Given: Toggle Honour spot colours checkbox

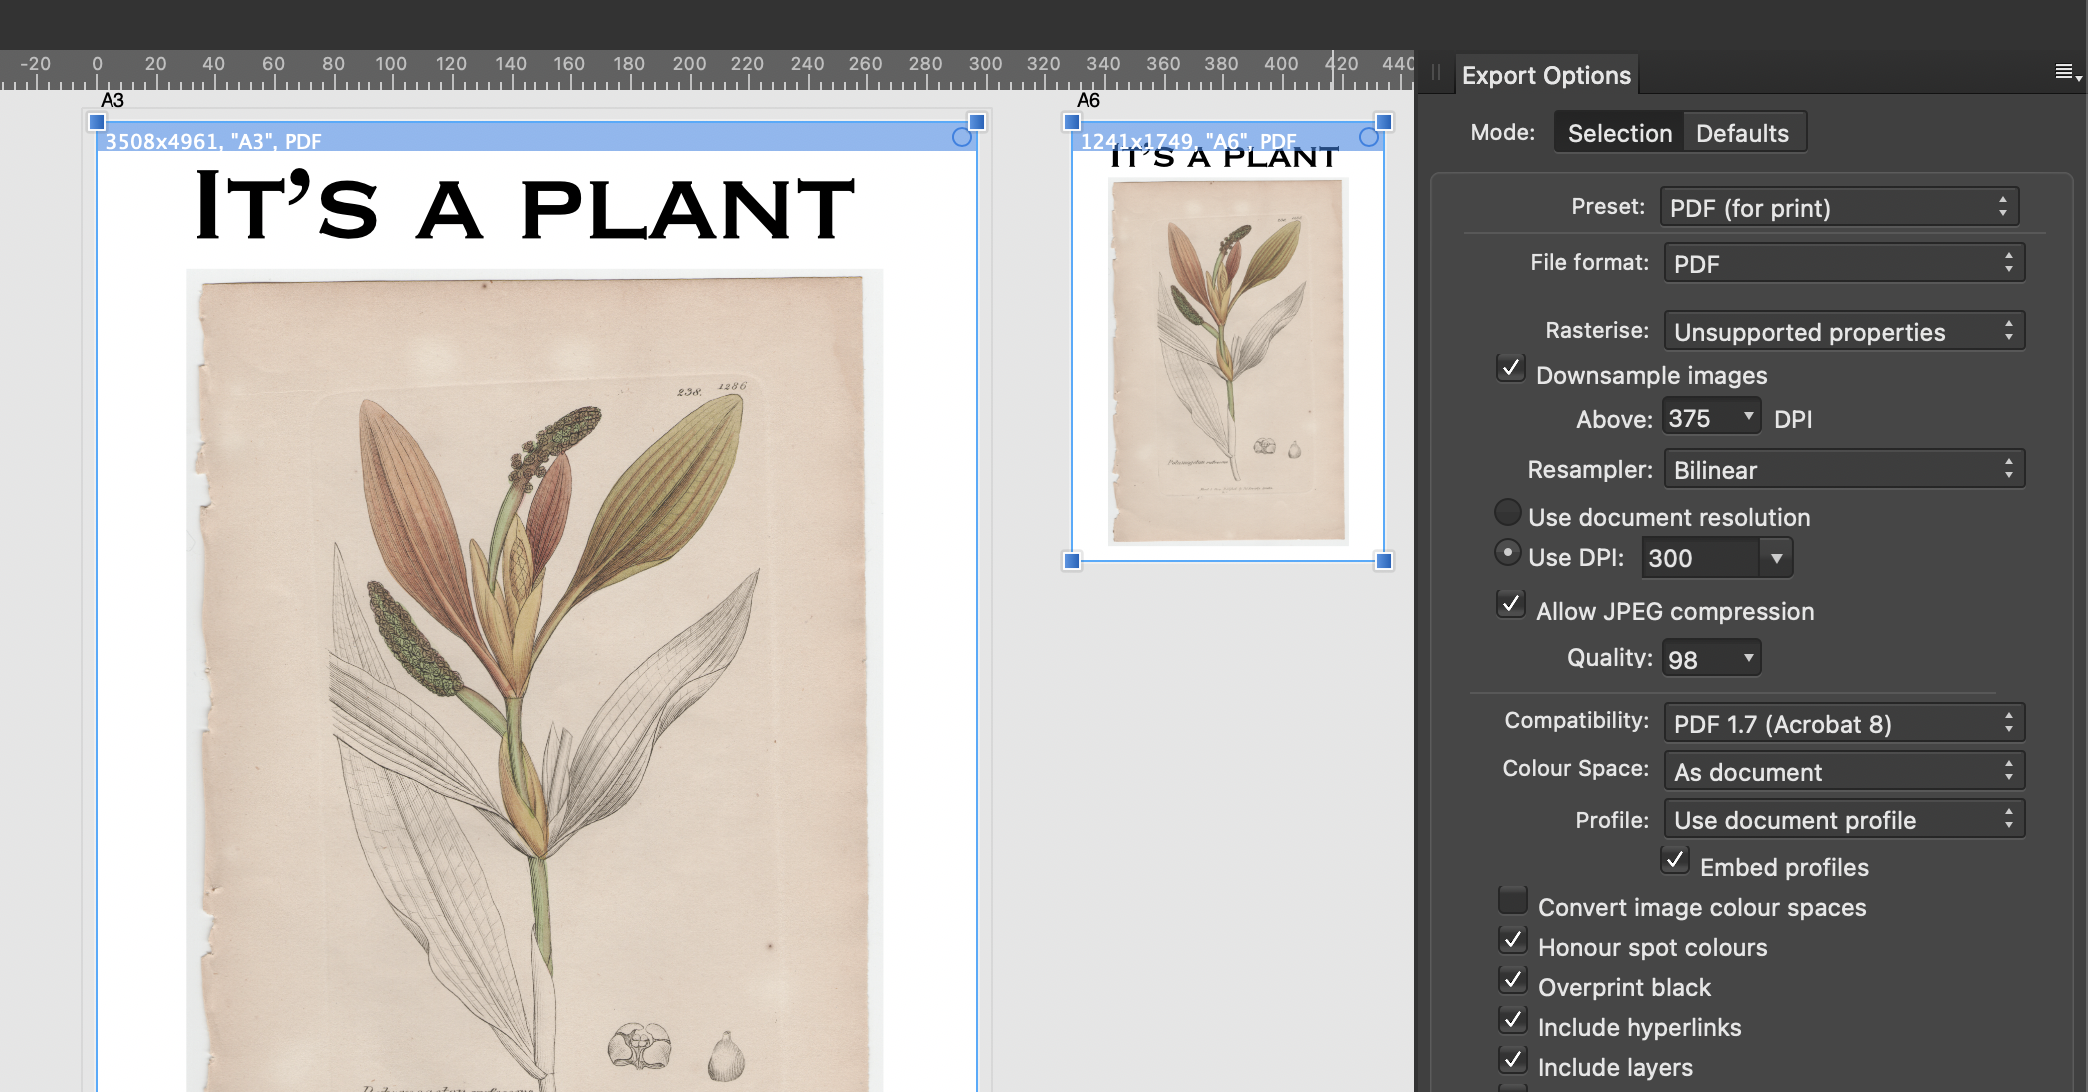Looking at the screenshot, I should click(x=1513, y=940).
